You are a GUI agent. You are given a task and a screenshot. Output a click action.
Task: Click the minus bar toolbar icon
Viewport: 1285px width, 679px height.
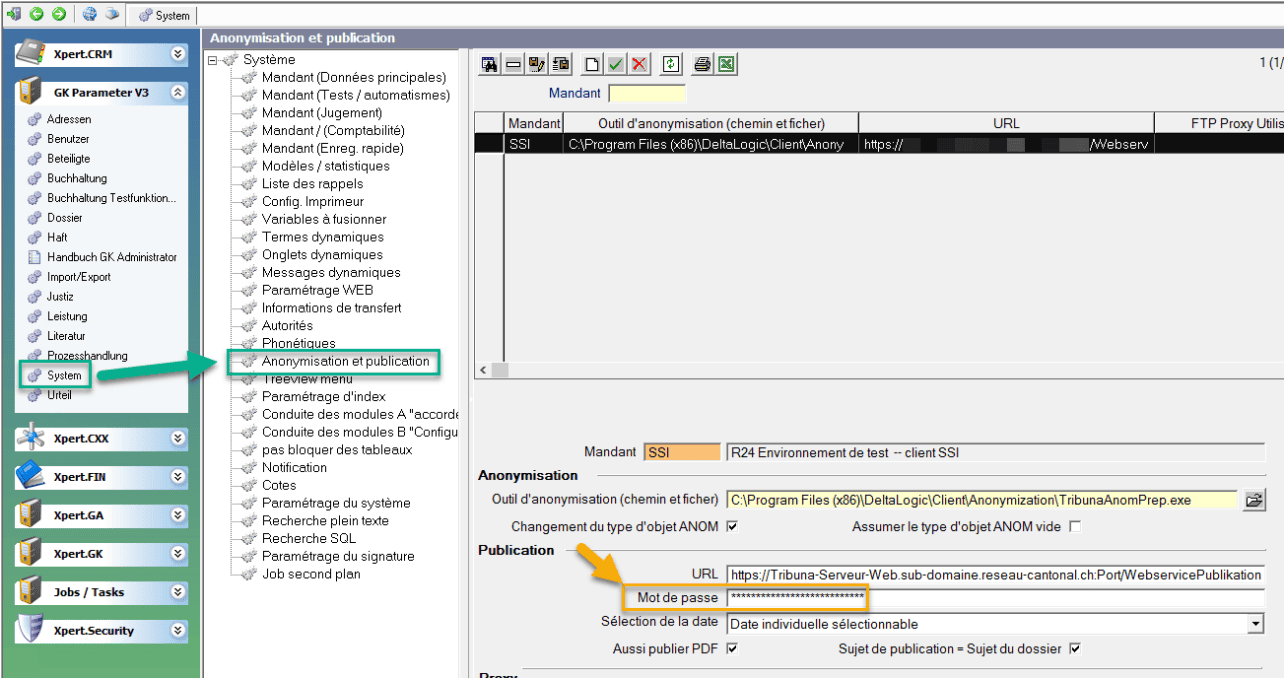(x=513, y=64)
